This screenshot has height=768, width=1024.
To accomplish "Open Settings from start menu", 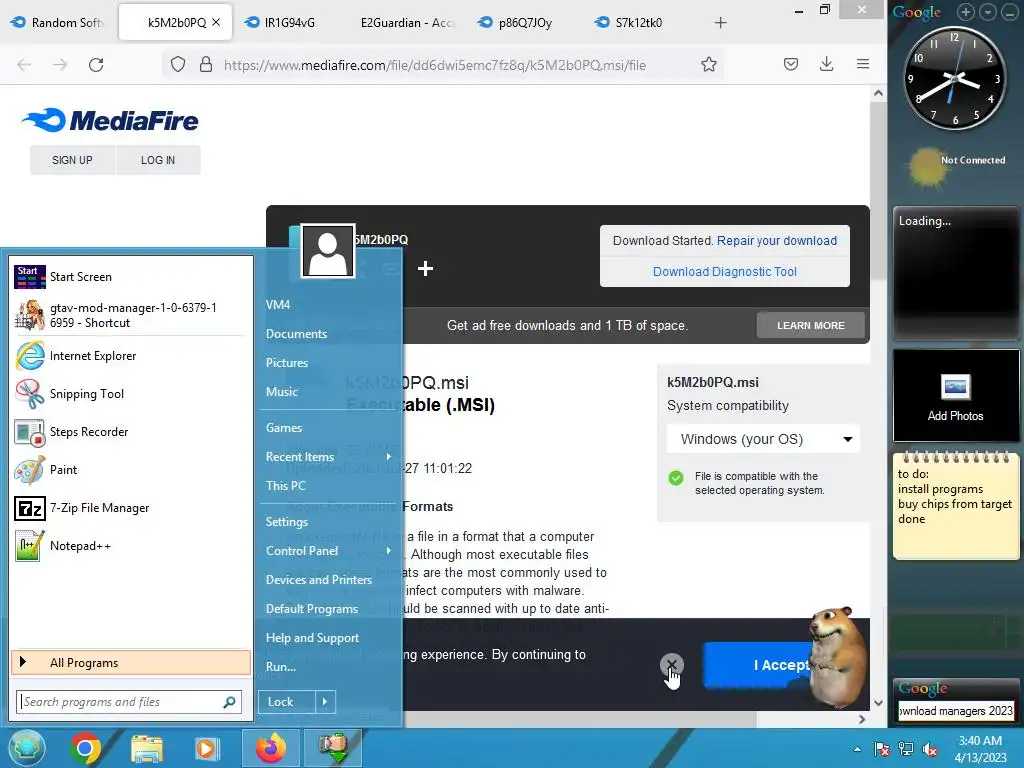I will coord(287,522).
